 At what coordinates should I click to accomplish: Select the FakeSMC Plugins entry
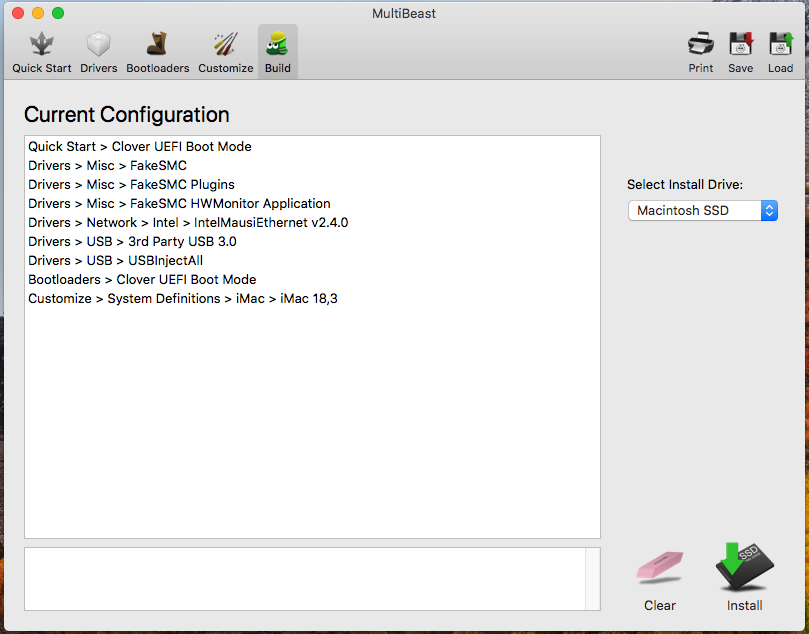point(131,184)
